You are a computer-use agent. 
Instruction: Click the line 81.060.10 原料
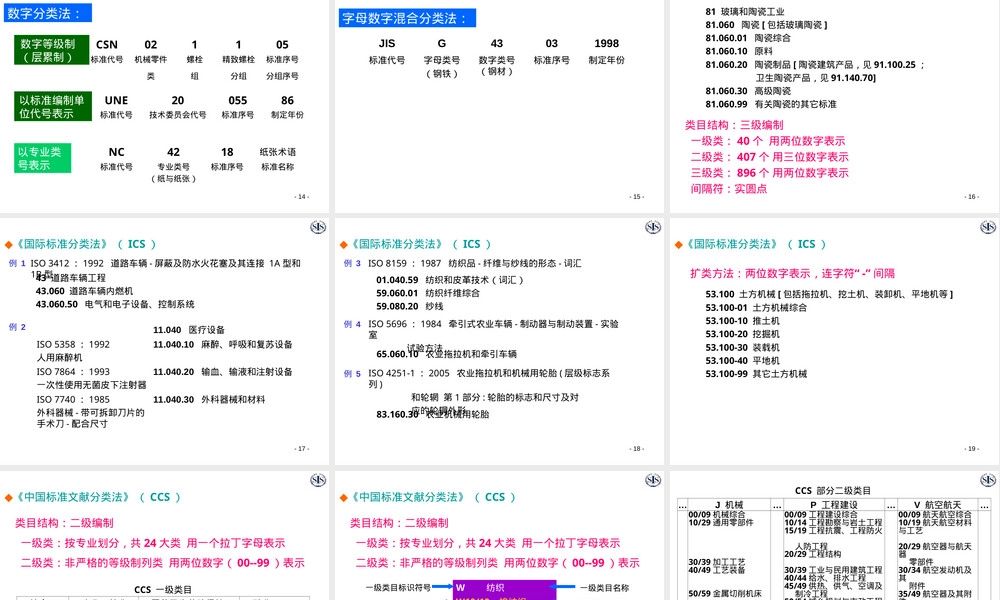(x=739, y=51)
